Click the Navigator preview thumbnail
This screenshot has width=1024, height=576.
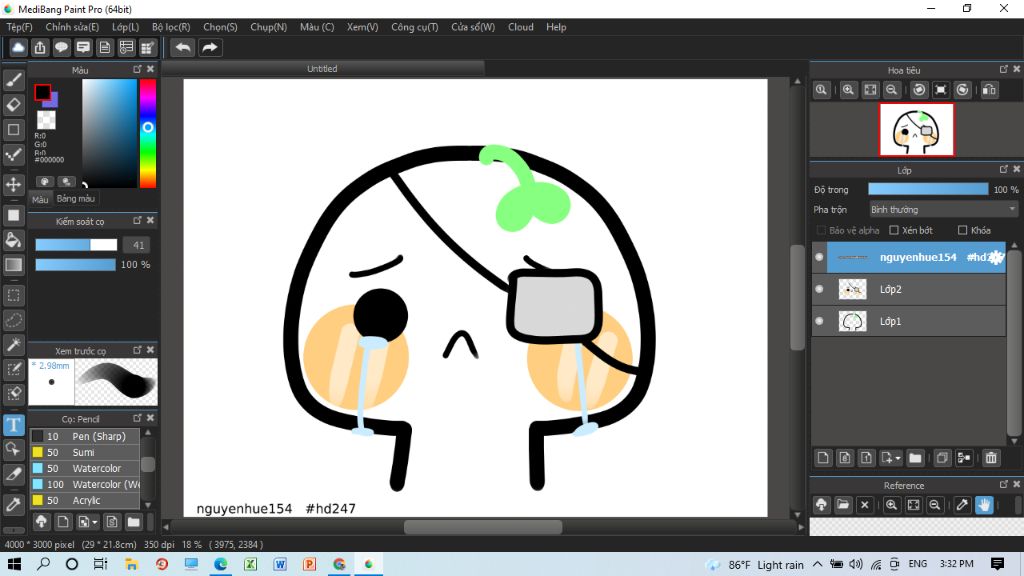pyautogui.click(x=916, y=129)
